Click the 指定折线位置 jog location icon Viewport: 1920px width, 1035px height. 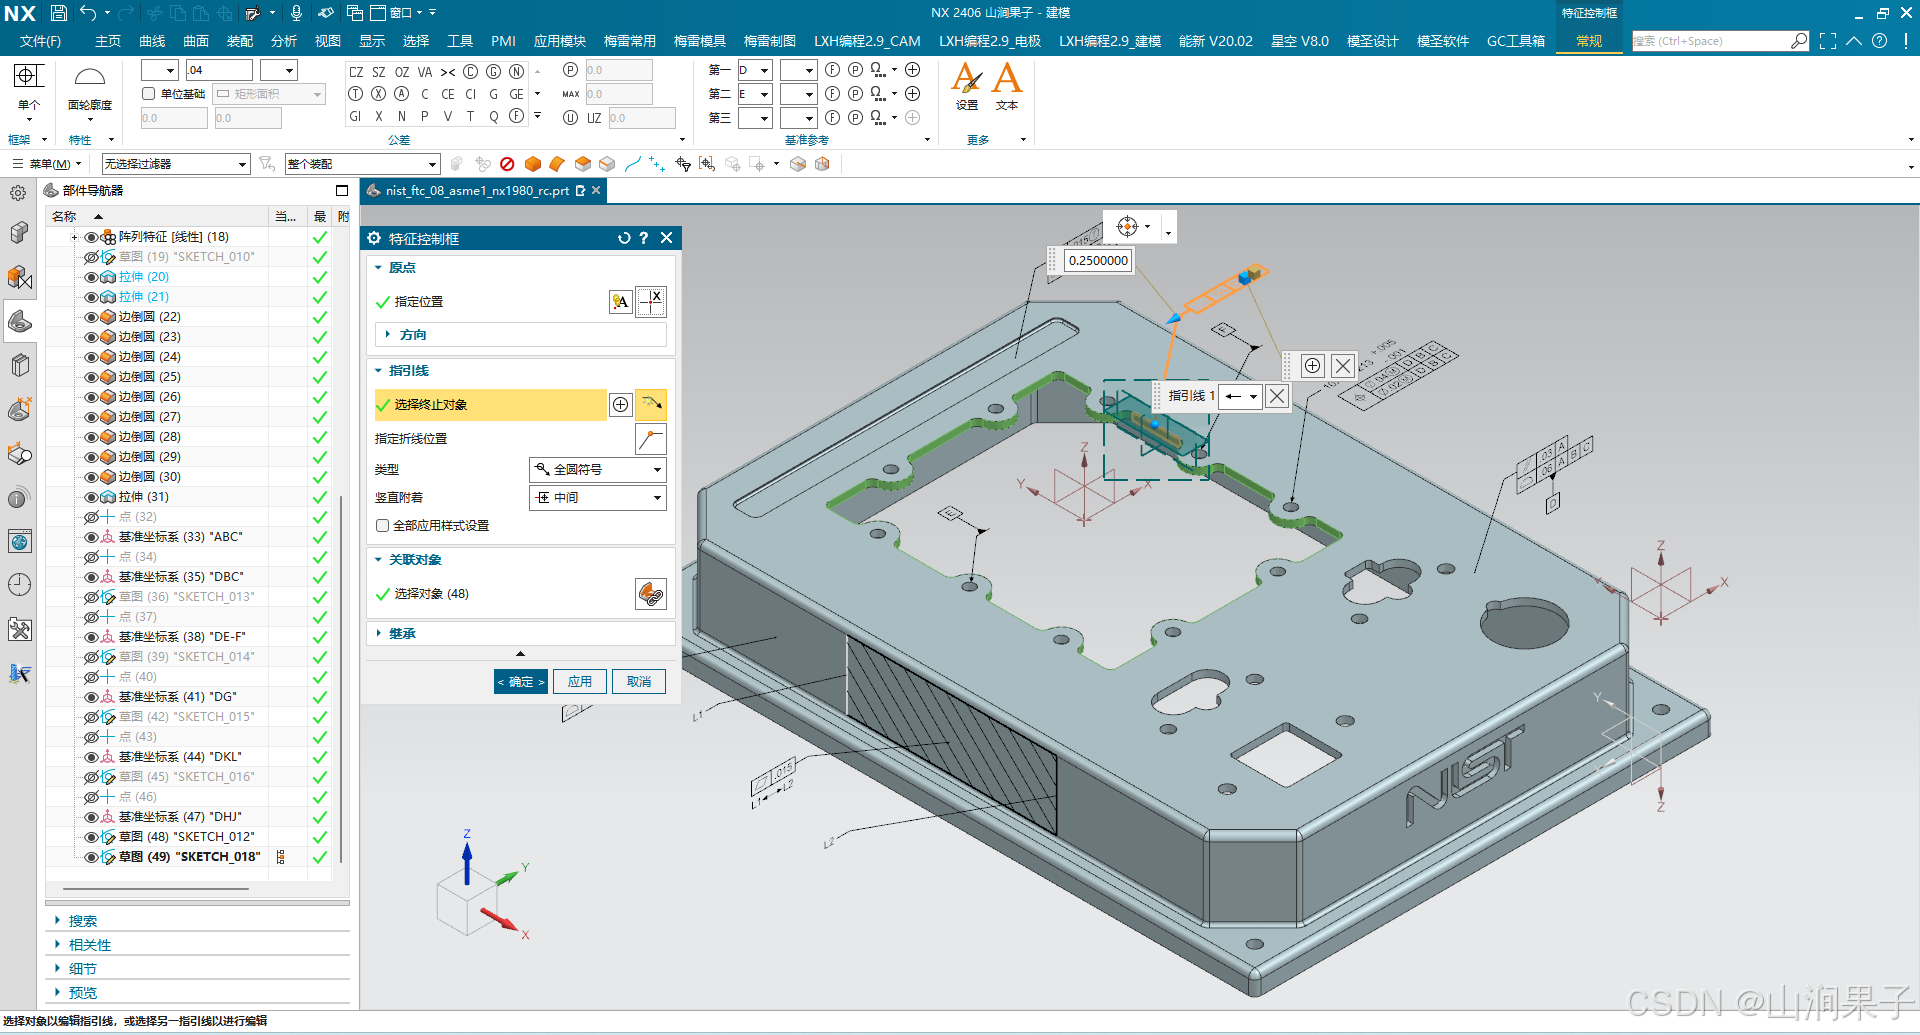pos(651,439)
